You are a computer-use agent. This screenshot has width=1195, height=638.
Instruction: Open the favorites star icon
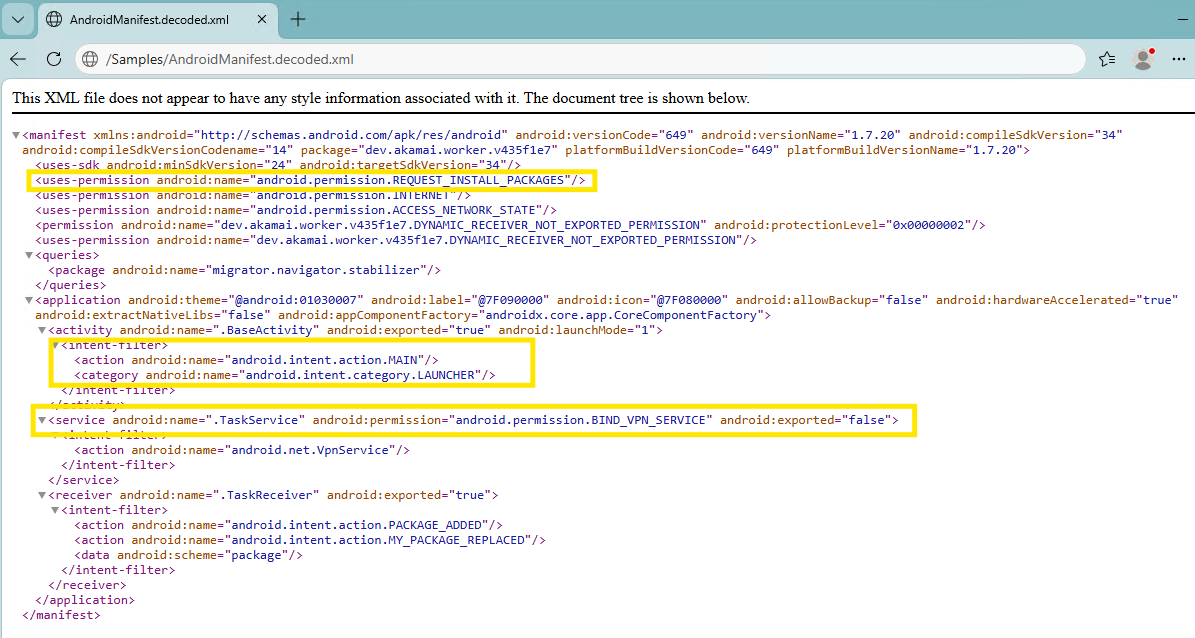pos(1107,59)
